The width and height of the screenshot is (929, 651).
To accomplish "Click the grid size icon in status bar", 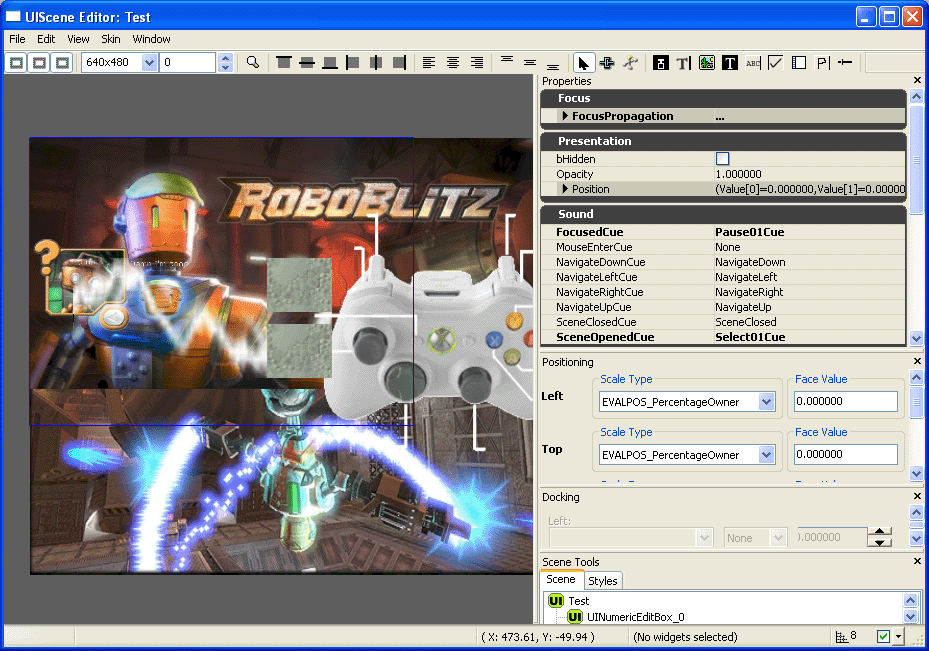I will coord(841,637).
